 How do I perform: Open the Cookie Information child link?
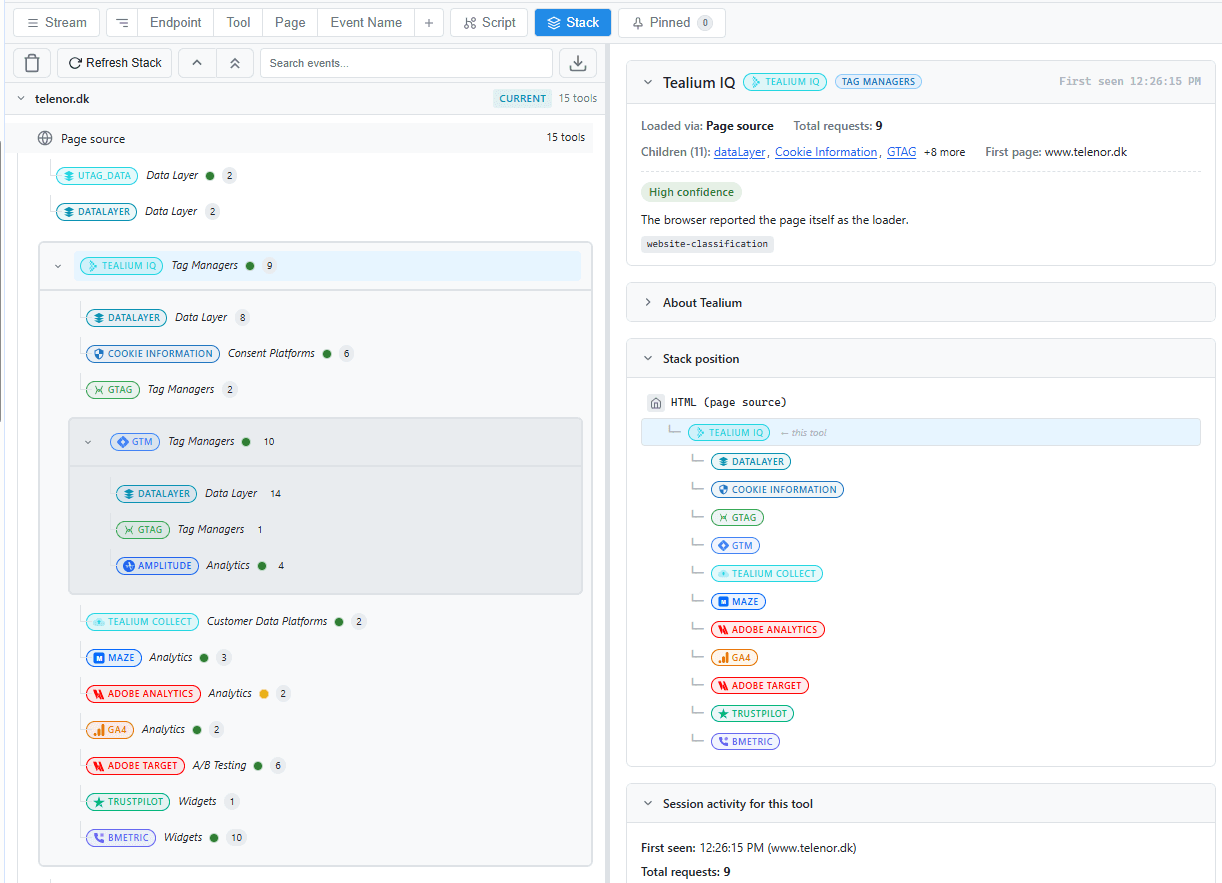pos(826,152)
